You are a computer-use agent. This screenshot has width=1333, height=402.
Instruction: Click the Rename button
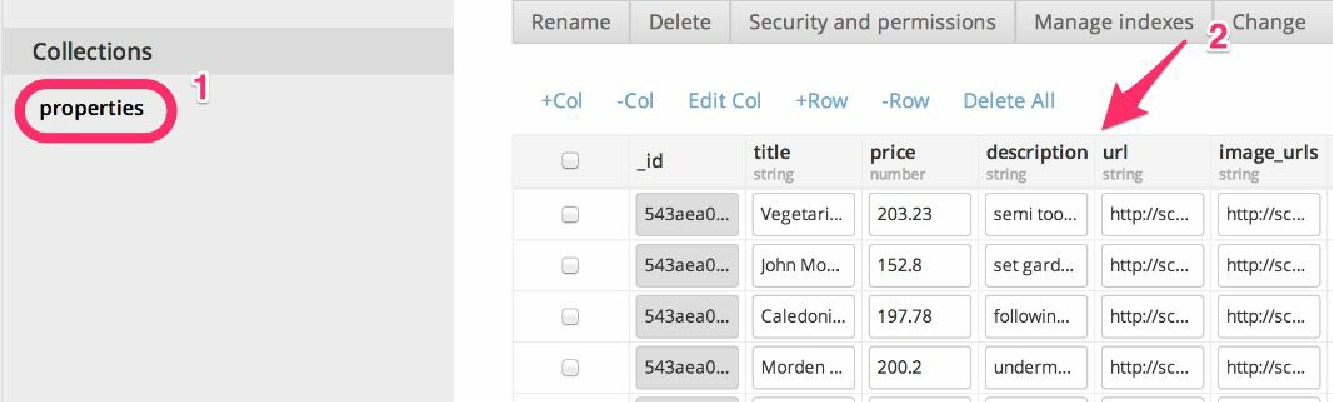(x=570, y=22)
